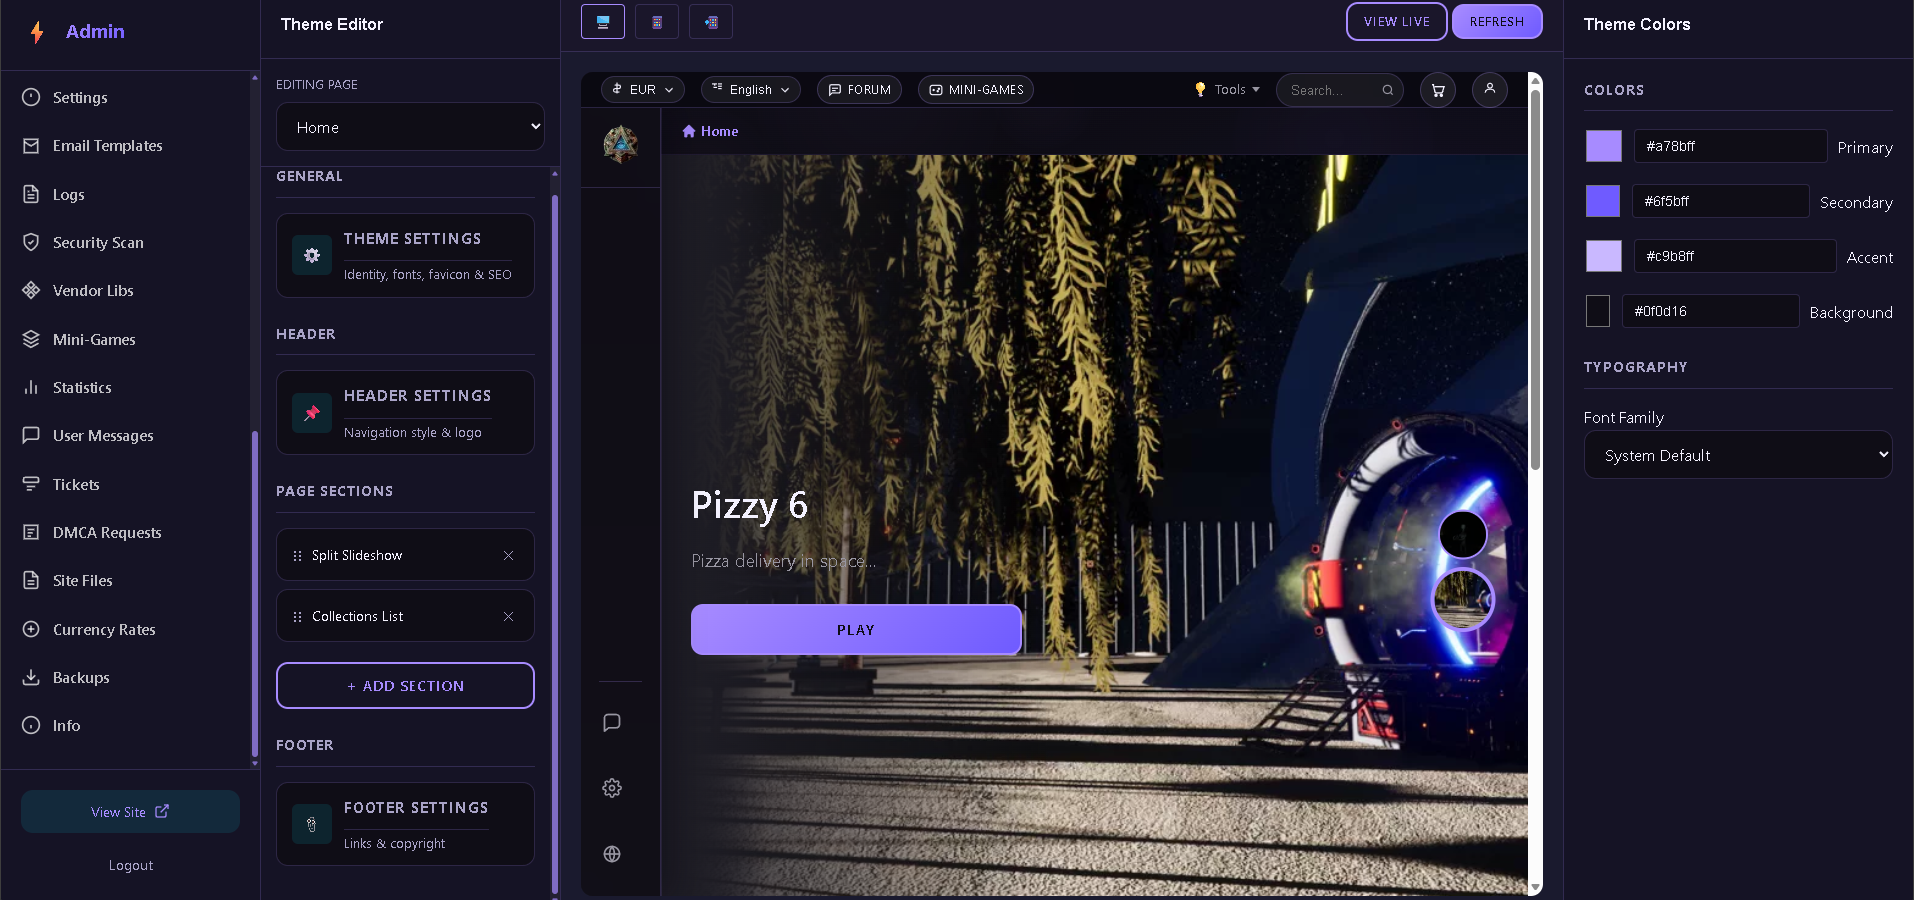1914x900 pixels.
Task: Open the Font Family System Default dropdown
Action: (1738, 455)
